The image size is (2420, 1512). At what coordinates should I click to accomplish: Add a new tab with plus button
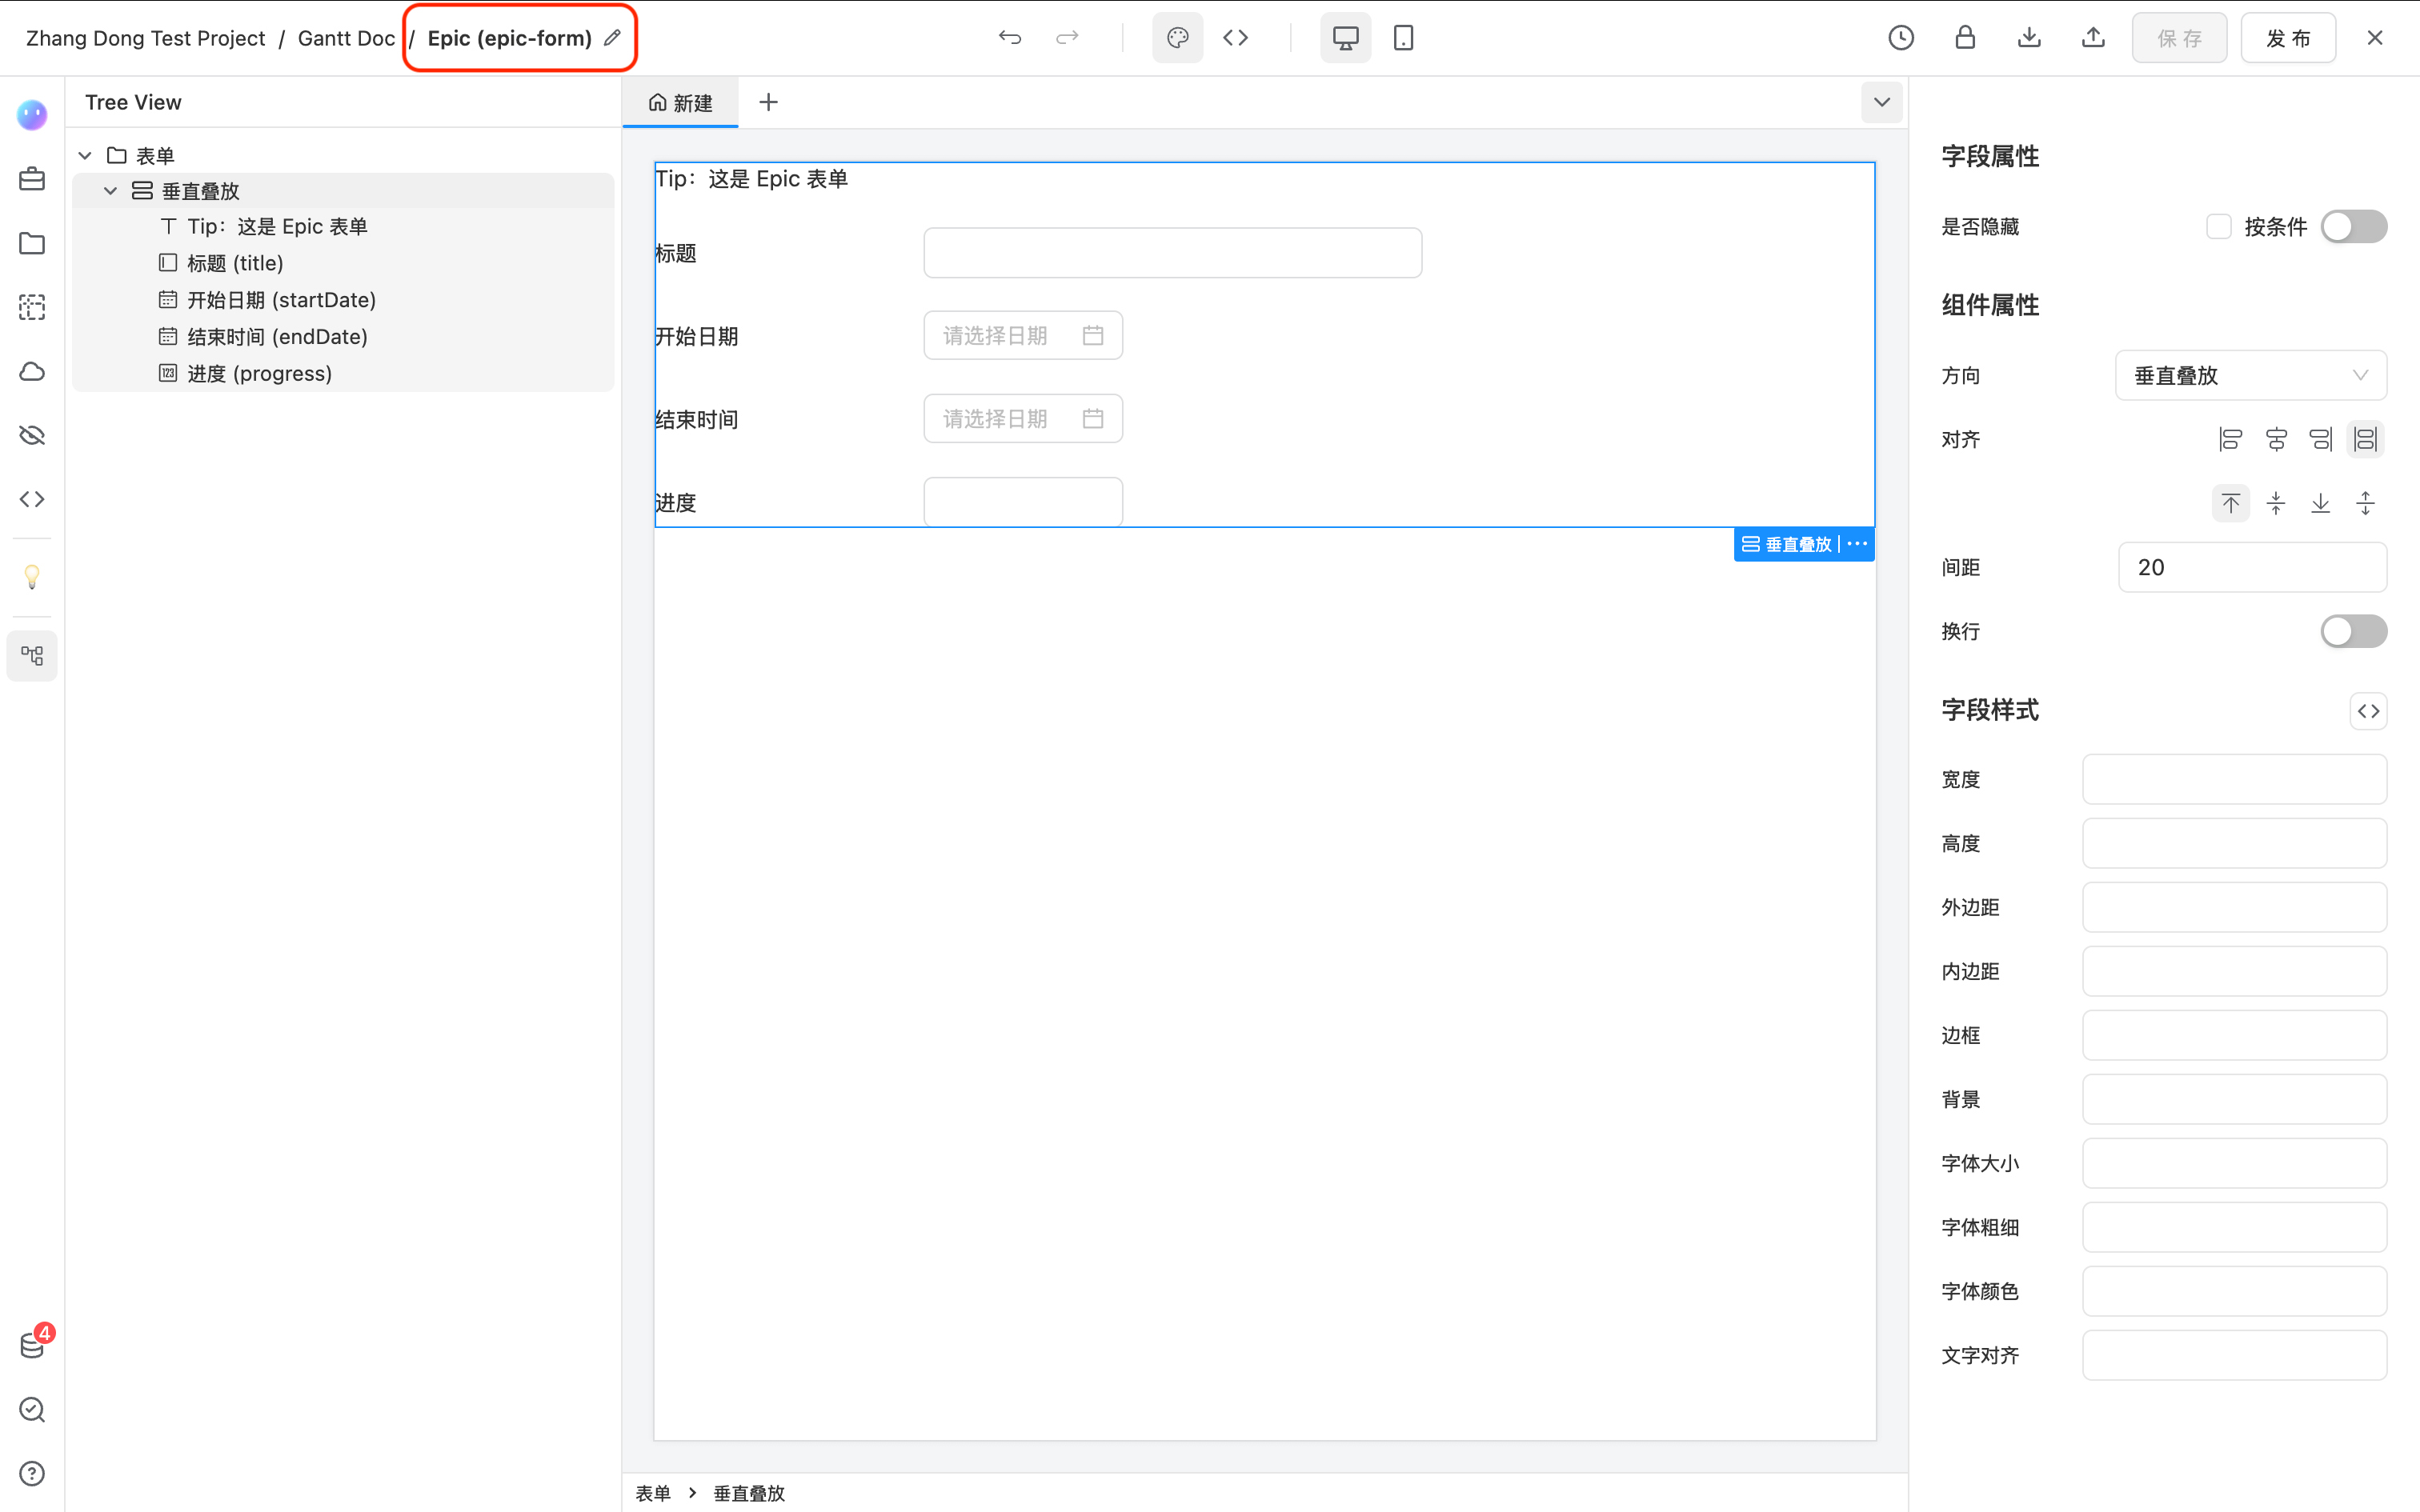coord(768,102)
